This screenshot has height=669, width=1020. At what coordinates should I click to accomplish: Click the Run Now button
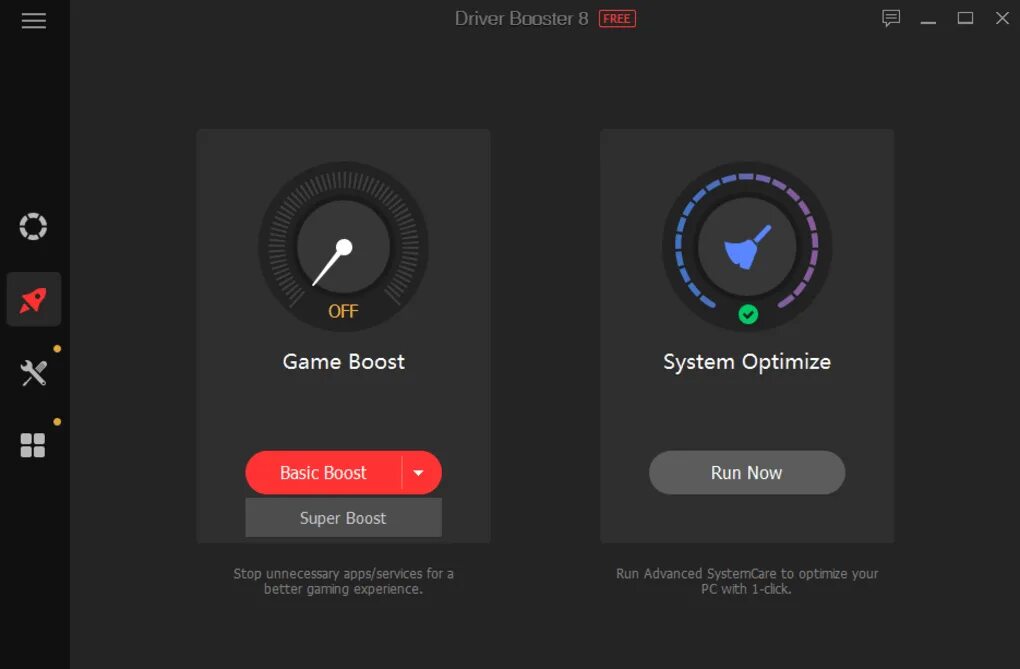747,472
